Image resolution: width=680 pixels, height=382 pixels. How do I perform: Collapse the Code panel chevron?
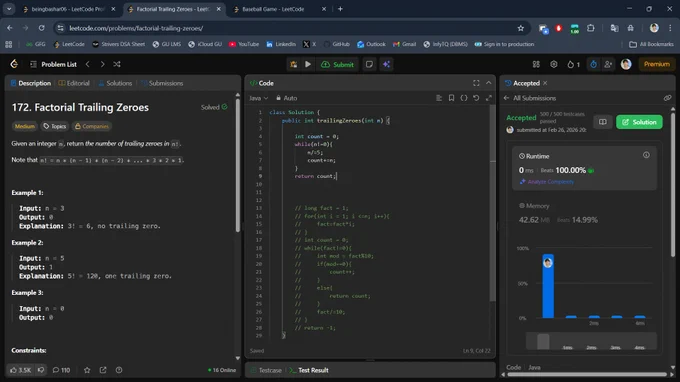[x=489, y=83]
